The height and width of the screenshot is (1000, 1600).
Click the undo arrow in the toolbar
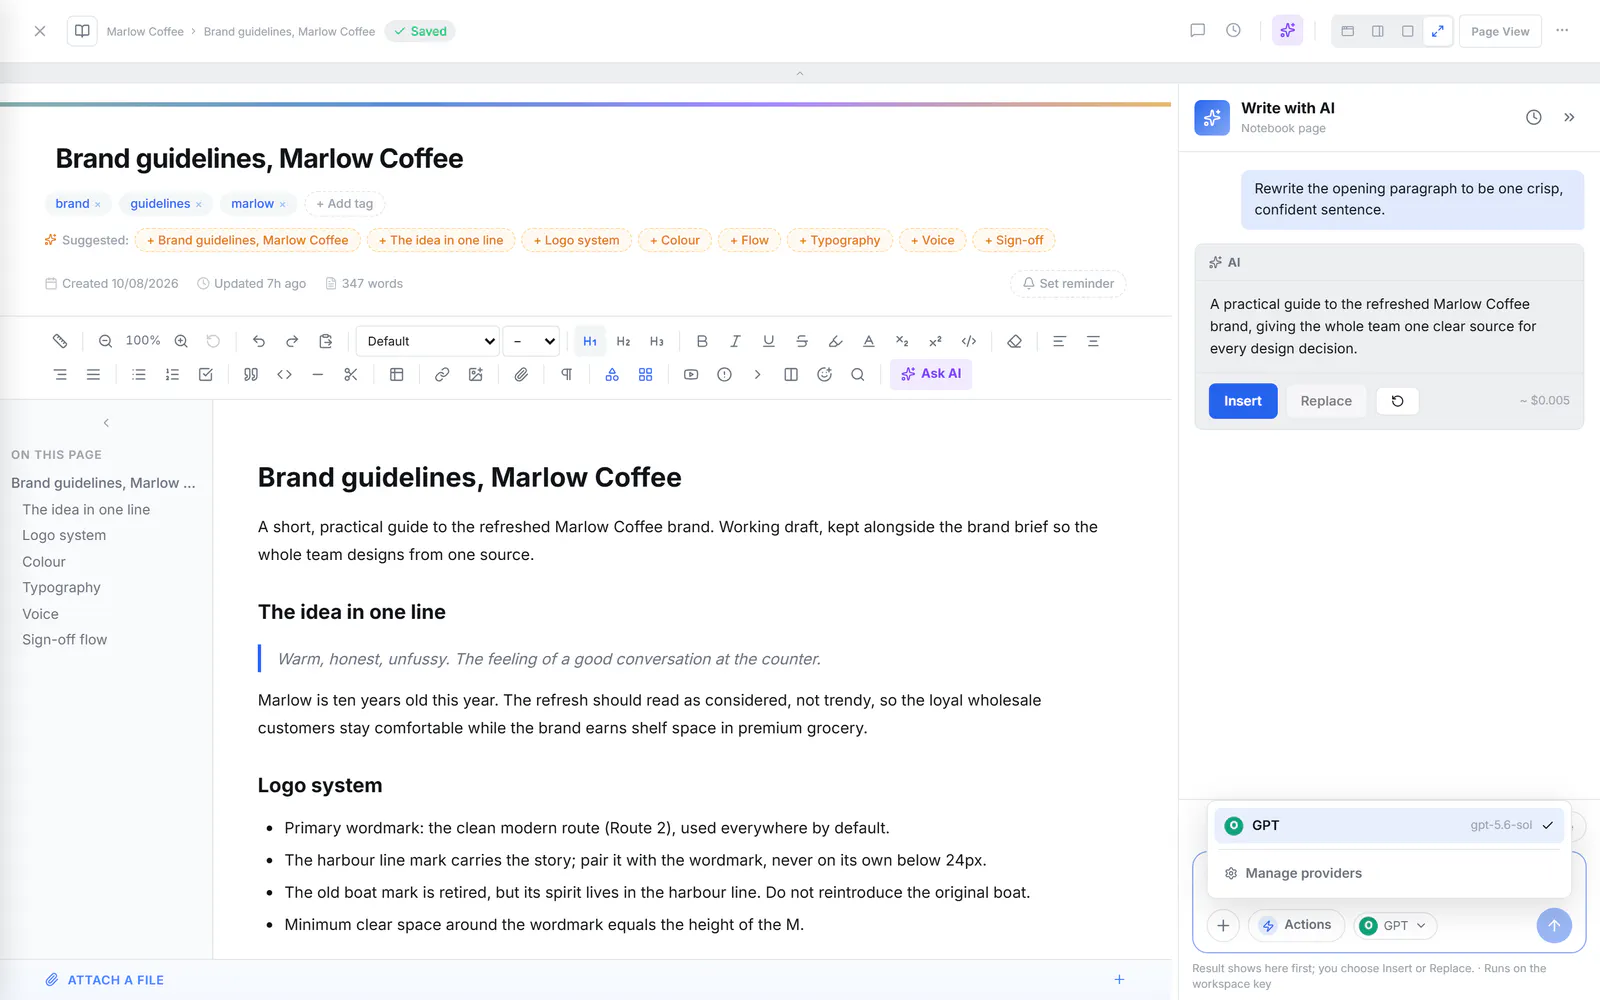point(259,341)
